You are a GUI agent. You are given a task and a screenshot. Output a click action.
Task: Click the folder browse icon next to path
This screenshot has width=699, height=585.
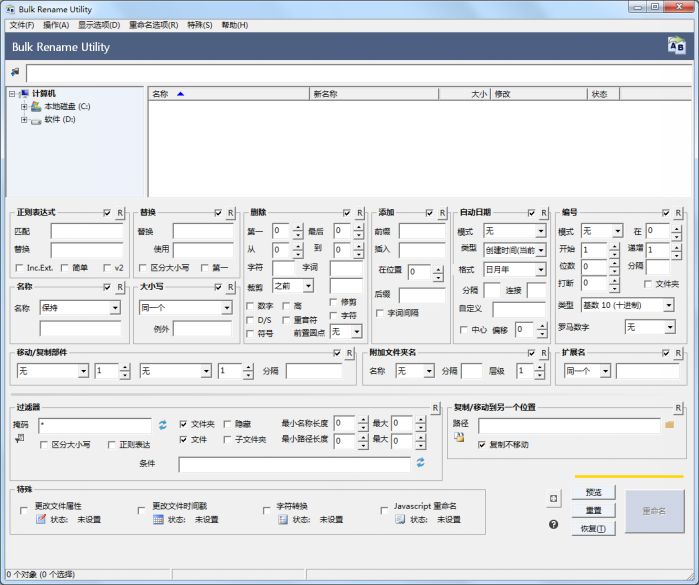(670, 425)
